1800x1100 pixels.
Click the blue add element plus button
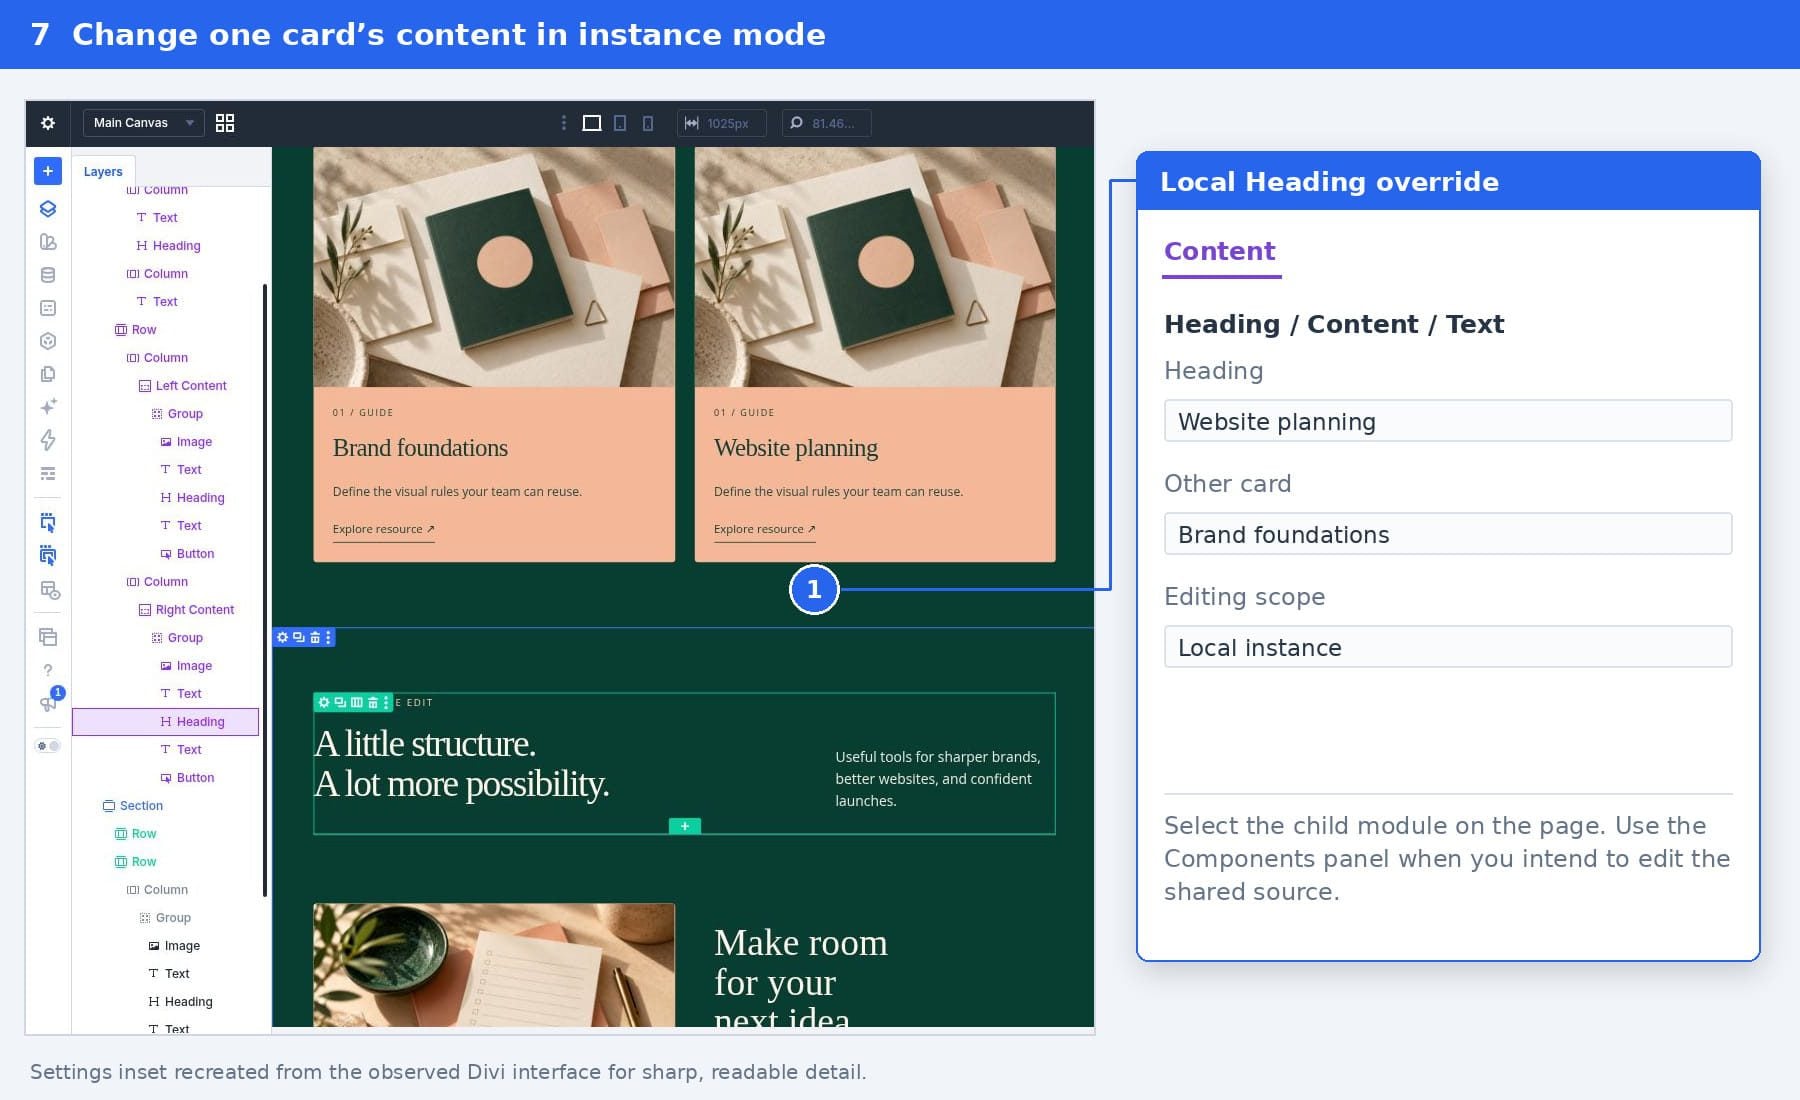[x=48, y=171]
